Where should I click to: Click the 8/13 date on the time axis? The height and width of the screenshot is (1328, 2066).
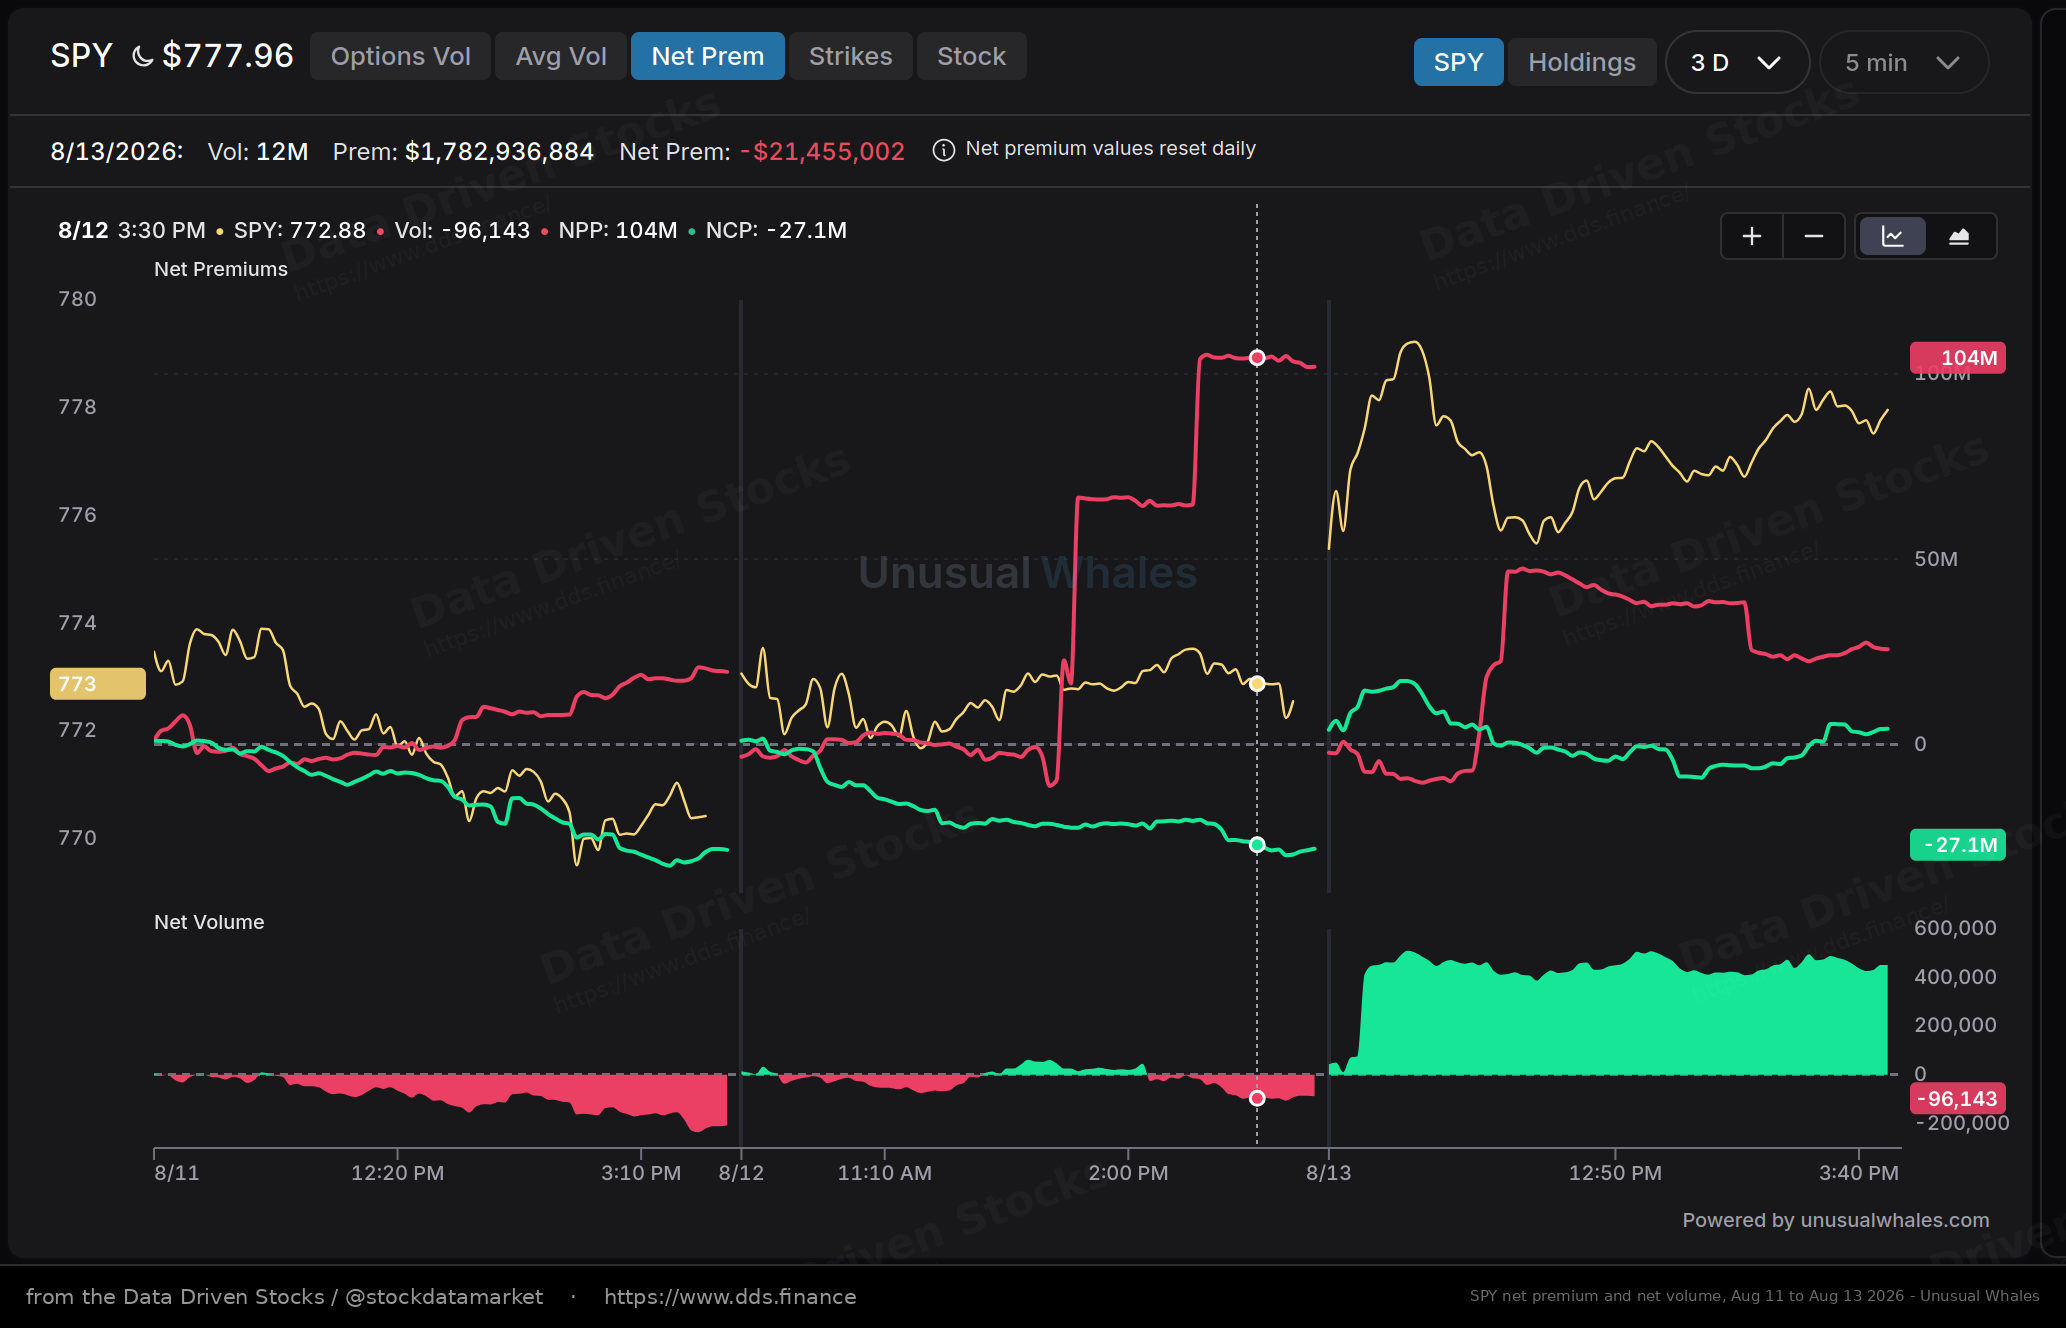click(x=1328, y=1173)
